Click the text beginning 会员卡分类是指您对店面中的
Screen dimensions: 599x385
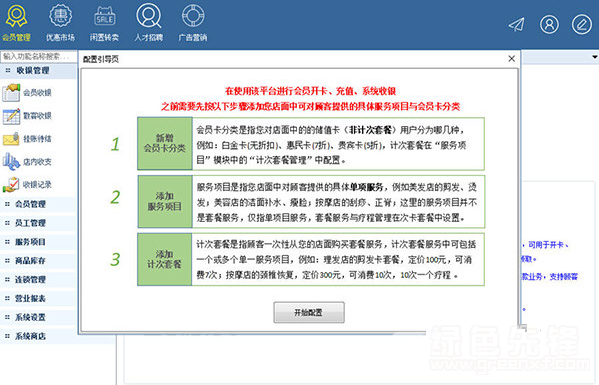pyautogui.click(x=331, y=145)
